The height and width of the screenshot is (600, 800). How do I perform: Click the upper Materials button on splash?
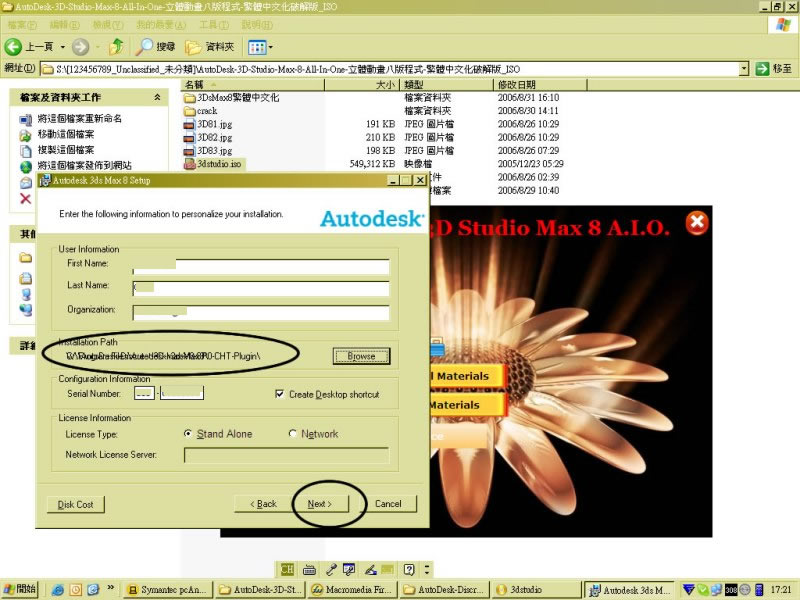click(x=467, y=377)
